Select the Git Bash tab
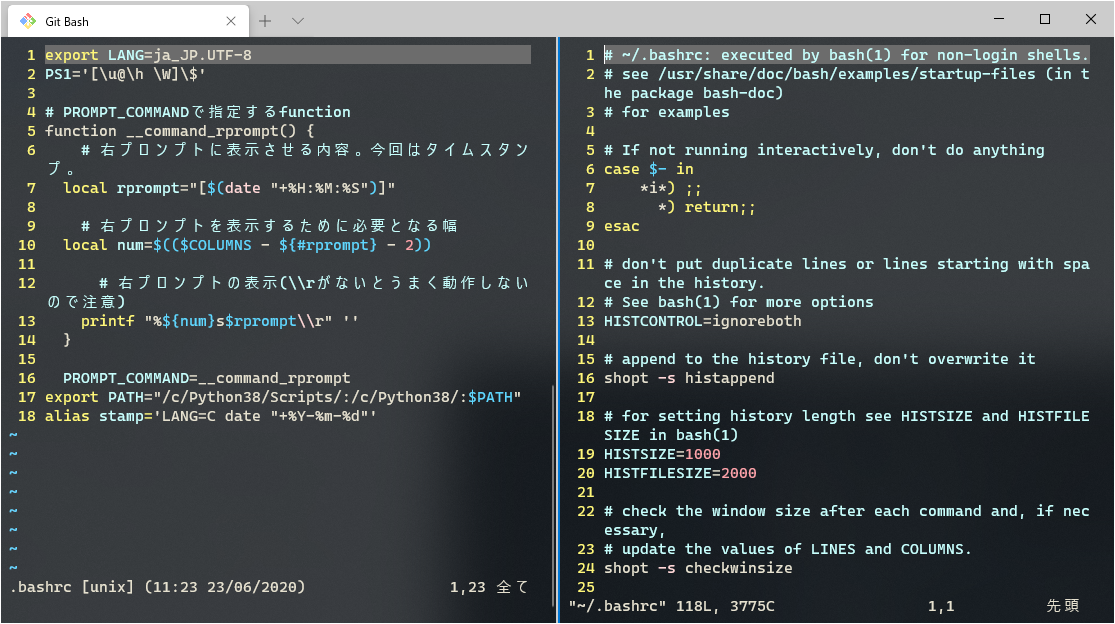 click(x=90, y=19)
